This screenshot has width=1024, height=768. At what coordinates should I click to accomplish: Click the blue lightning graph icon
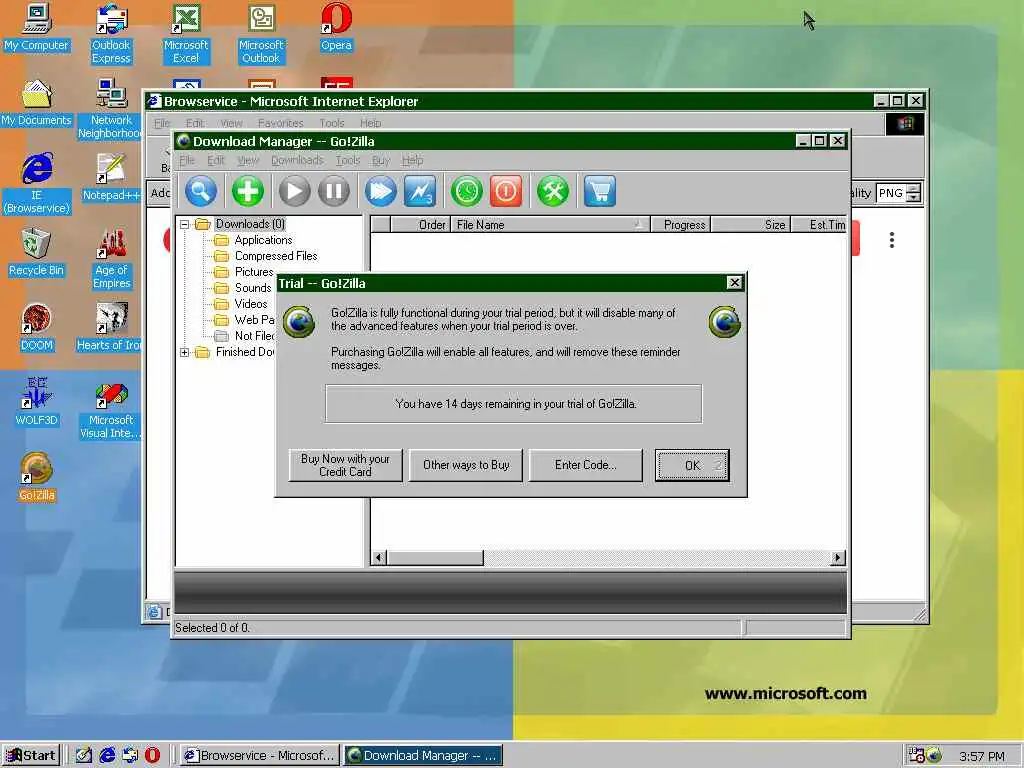420,191
